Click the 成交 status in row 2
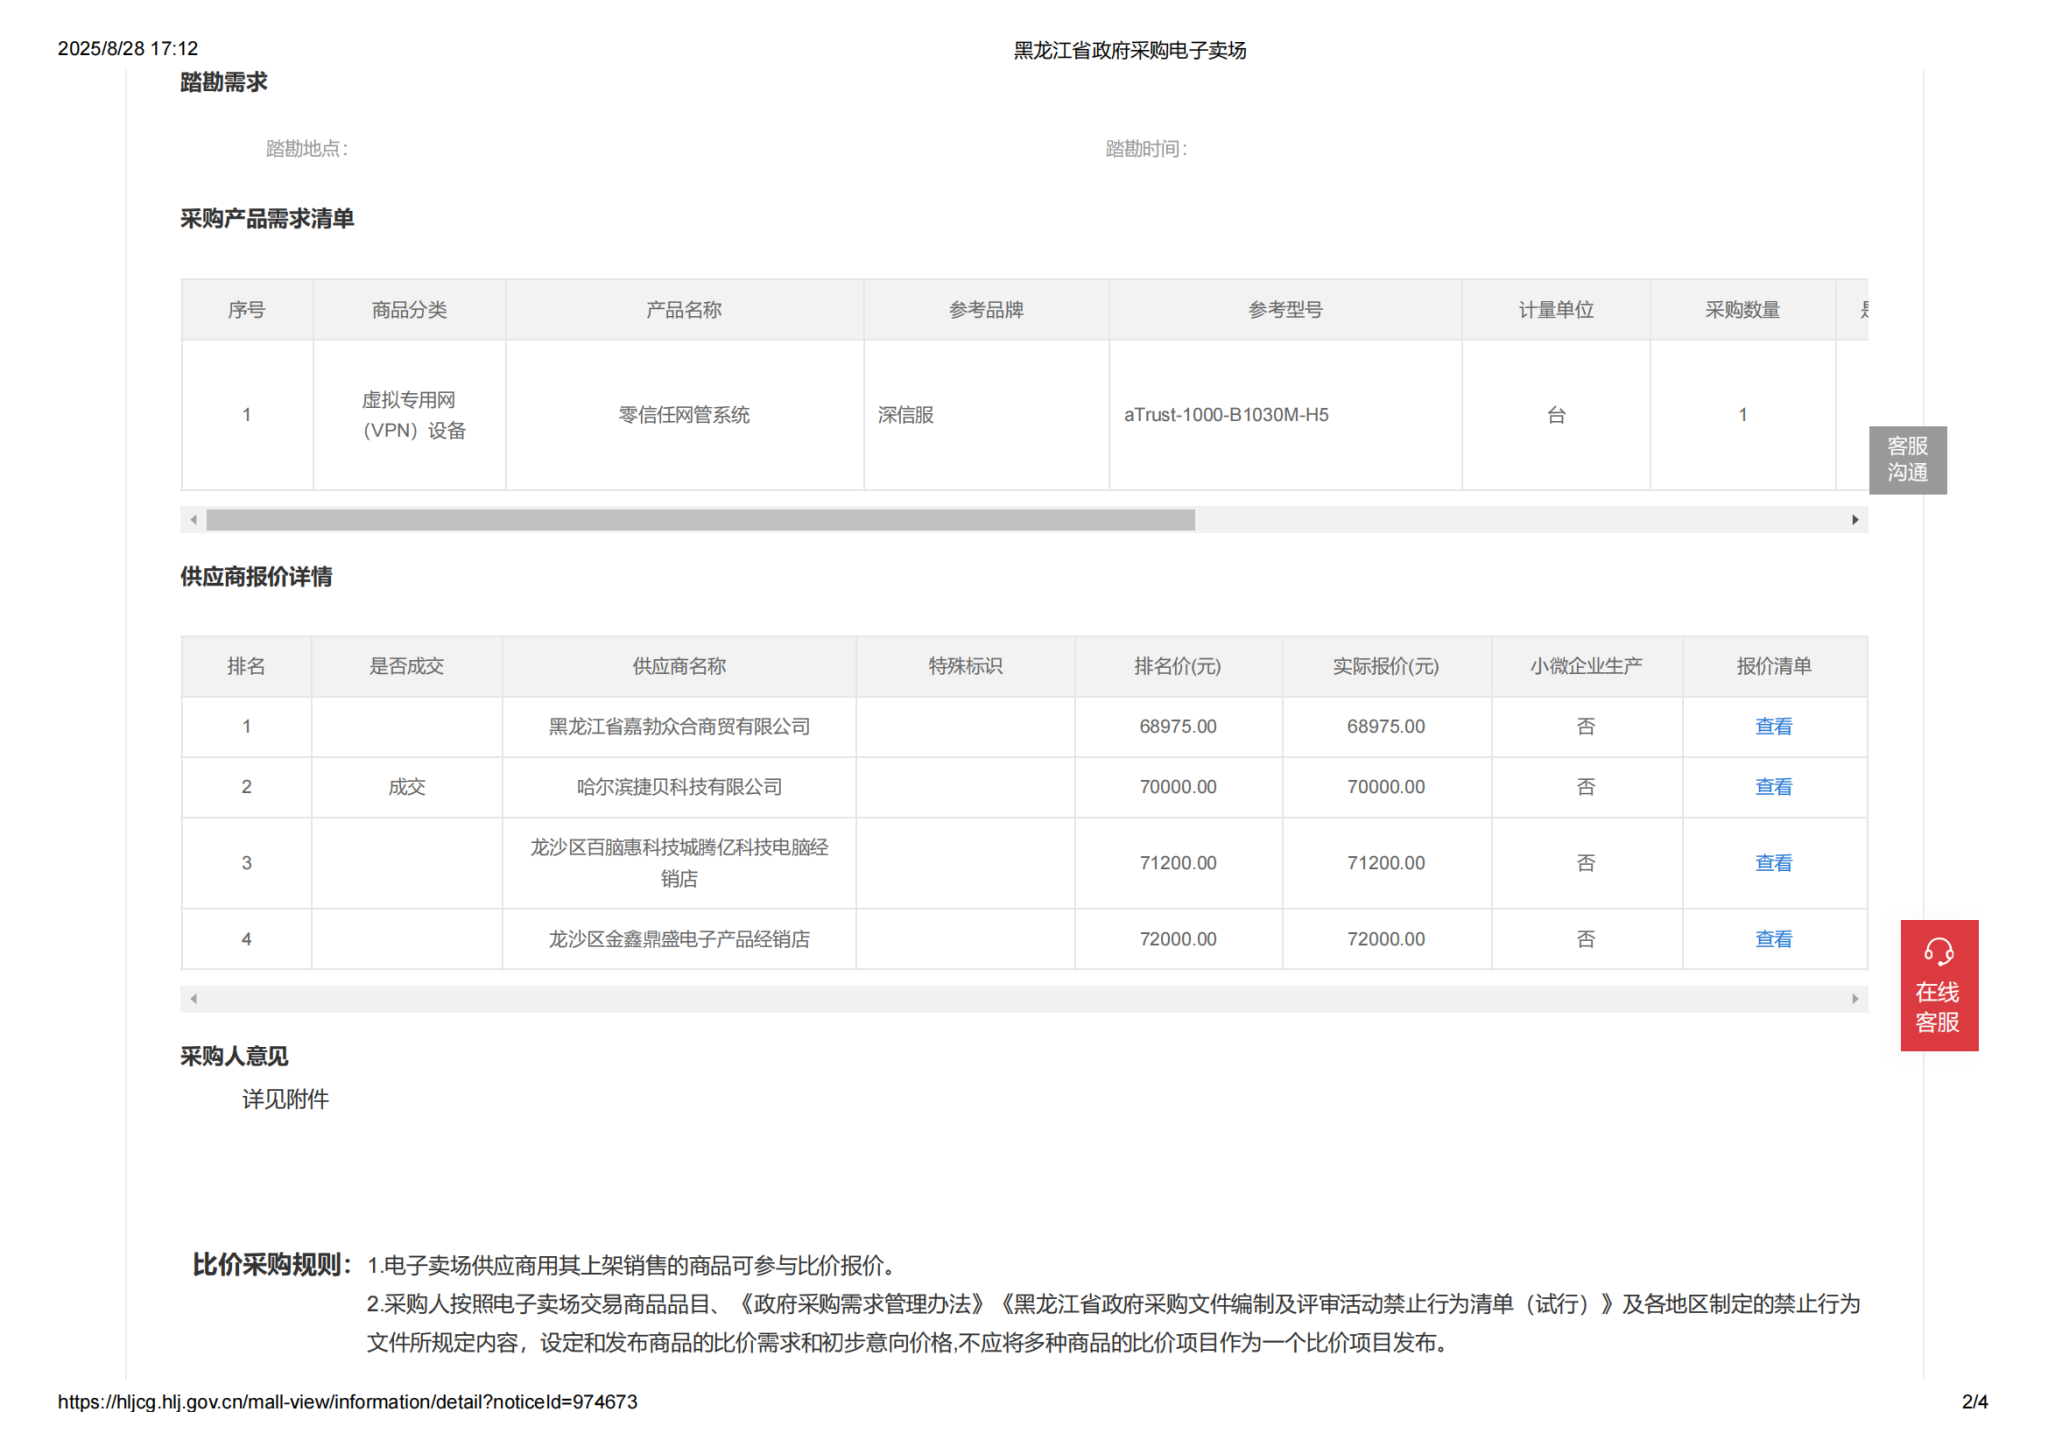 coord(406,787)
